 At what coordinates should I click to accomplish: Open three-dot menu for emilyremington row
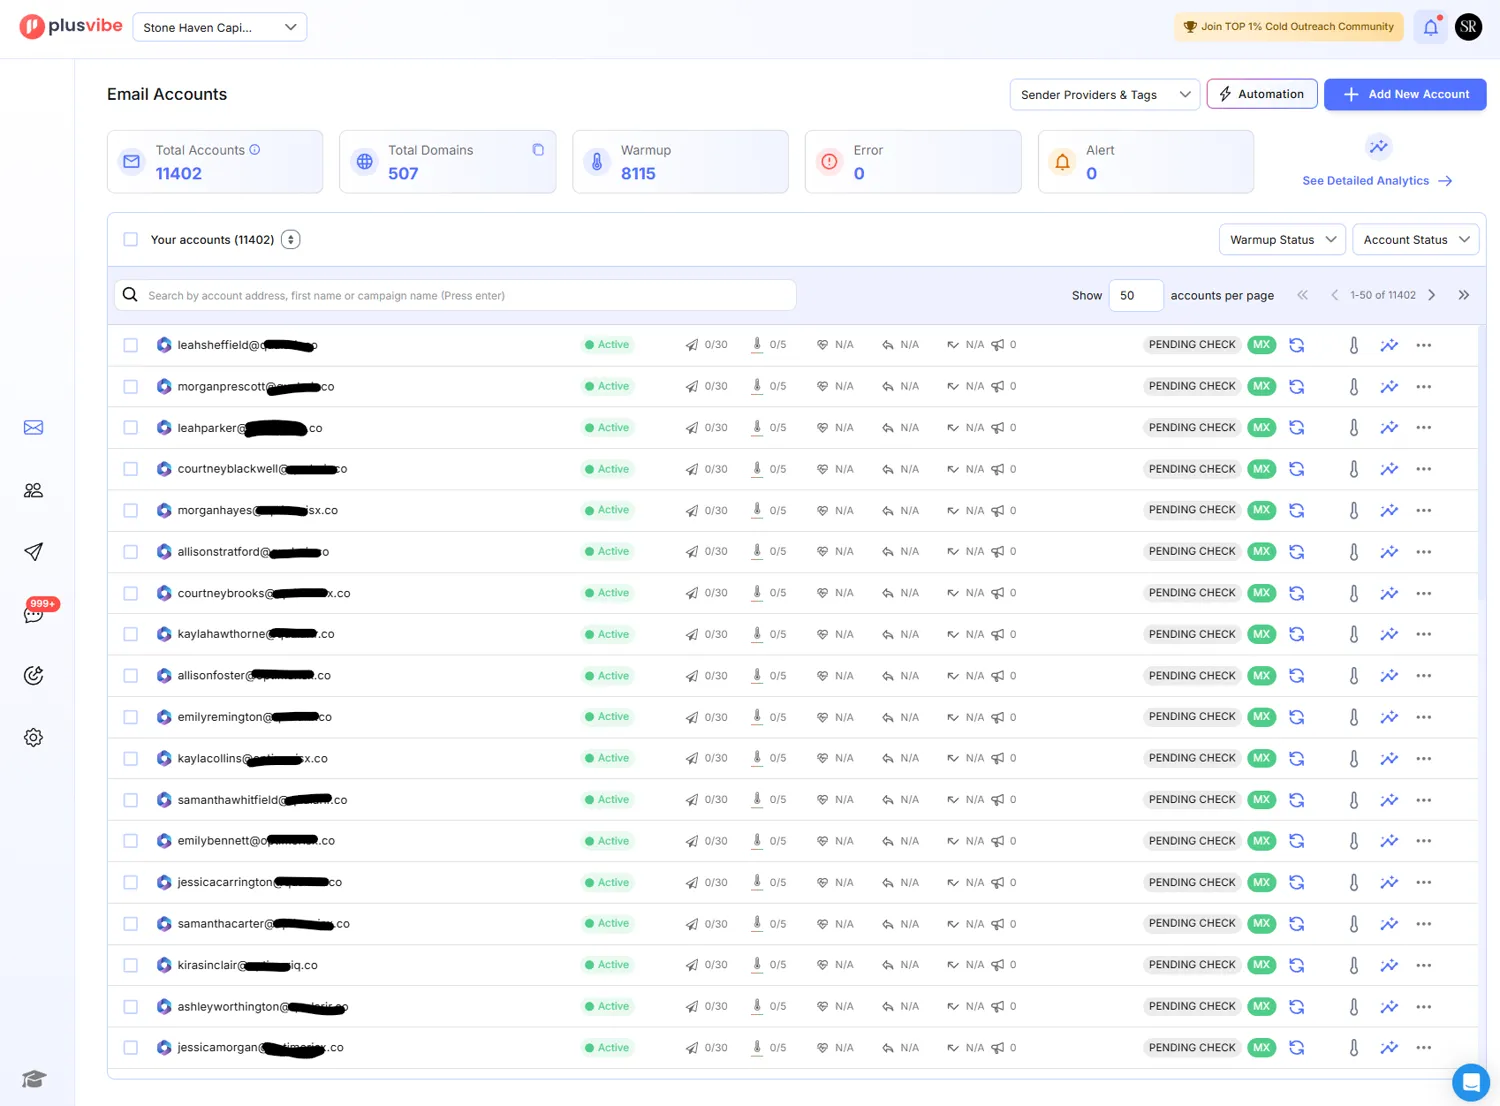pyautogui.click(x=1424, y=717)
